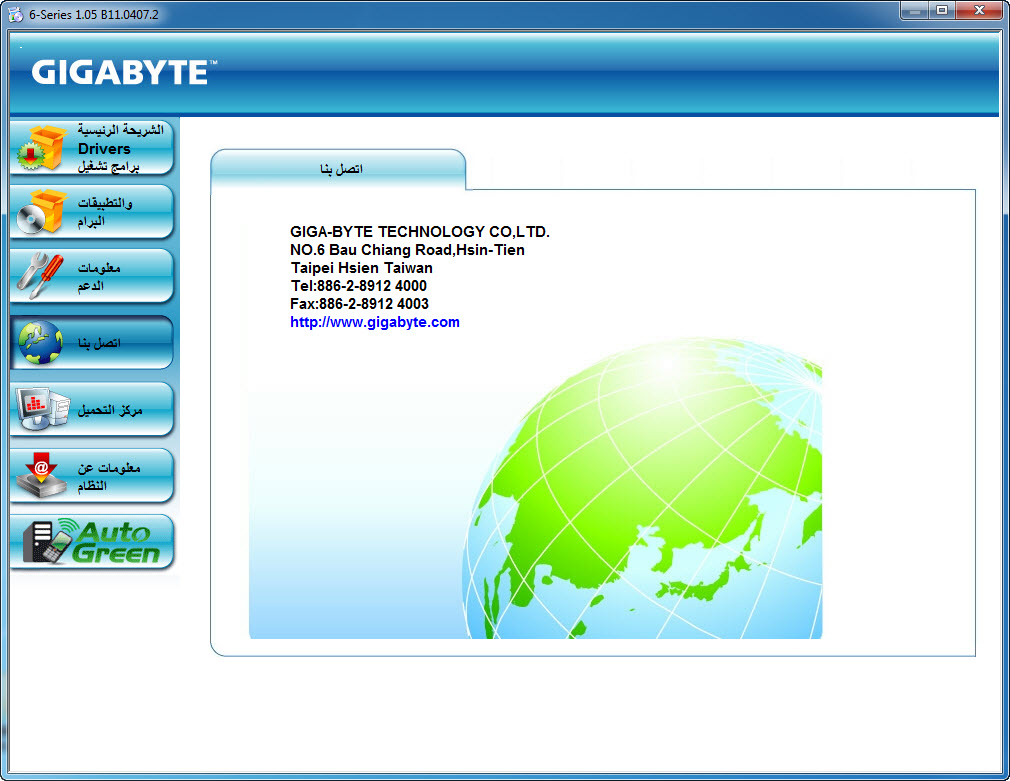Click the Taipei Hsien Taiwan text
The height and width of the screenshot is (781, 1010).
(361, 267)
